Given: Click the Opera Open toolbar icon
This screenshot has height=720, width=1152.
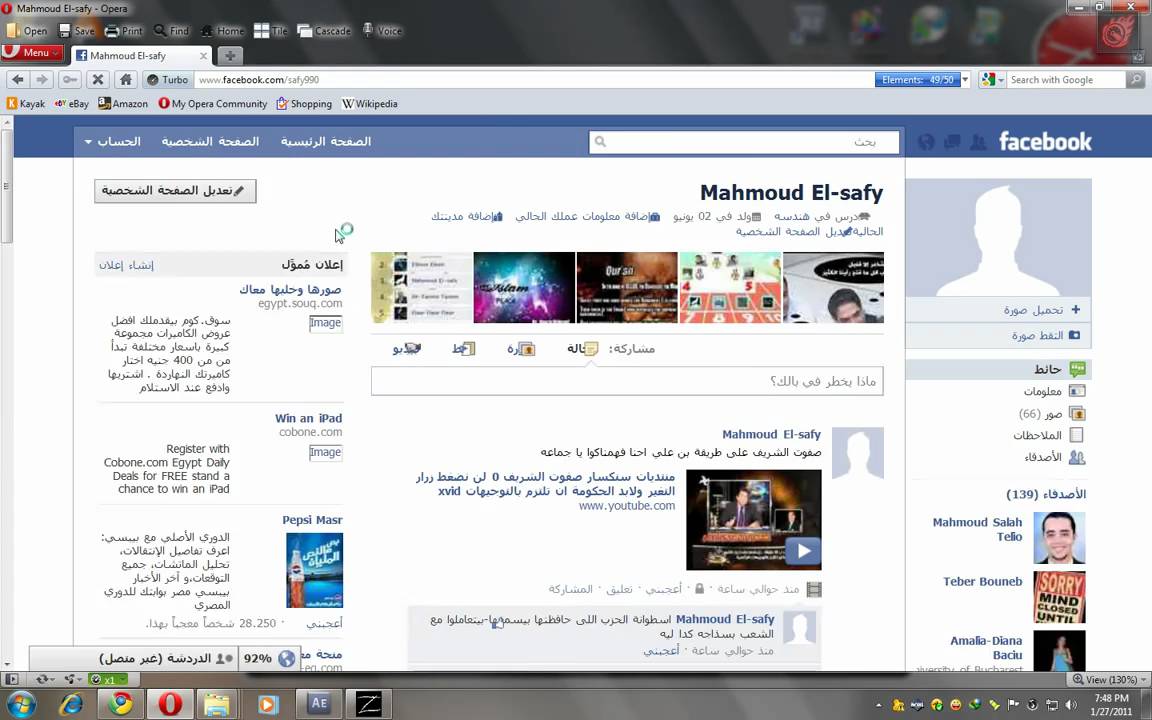Looking at the screenshot, I should point(26,31).
